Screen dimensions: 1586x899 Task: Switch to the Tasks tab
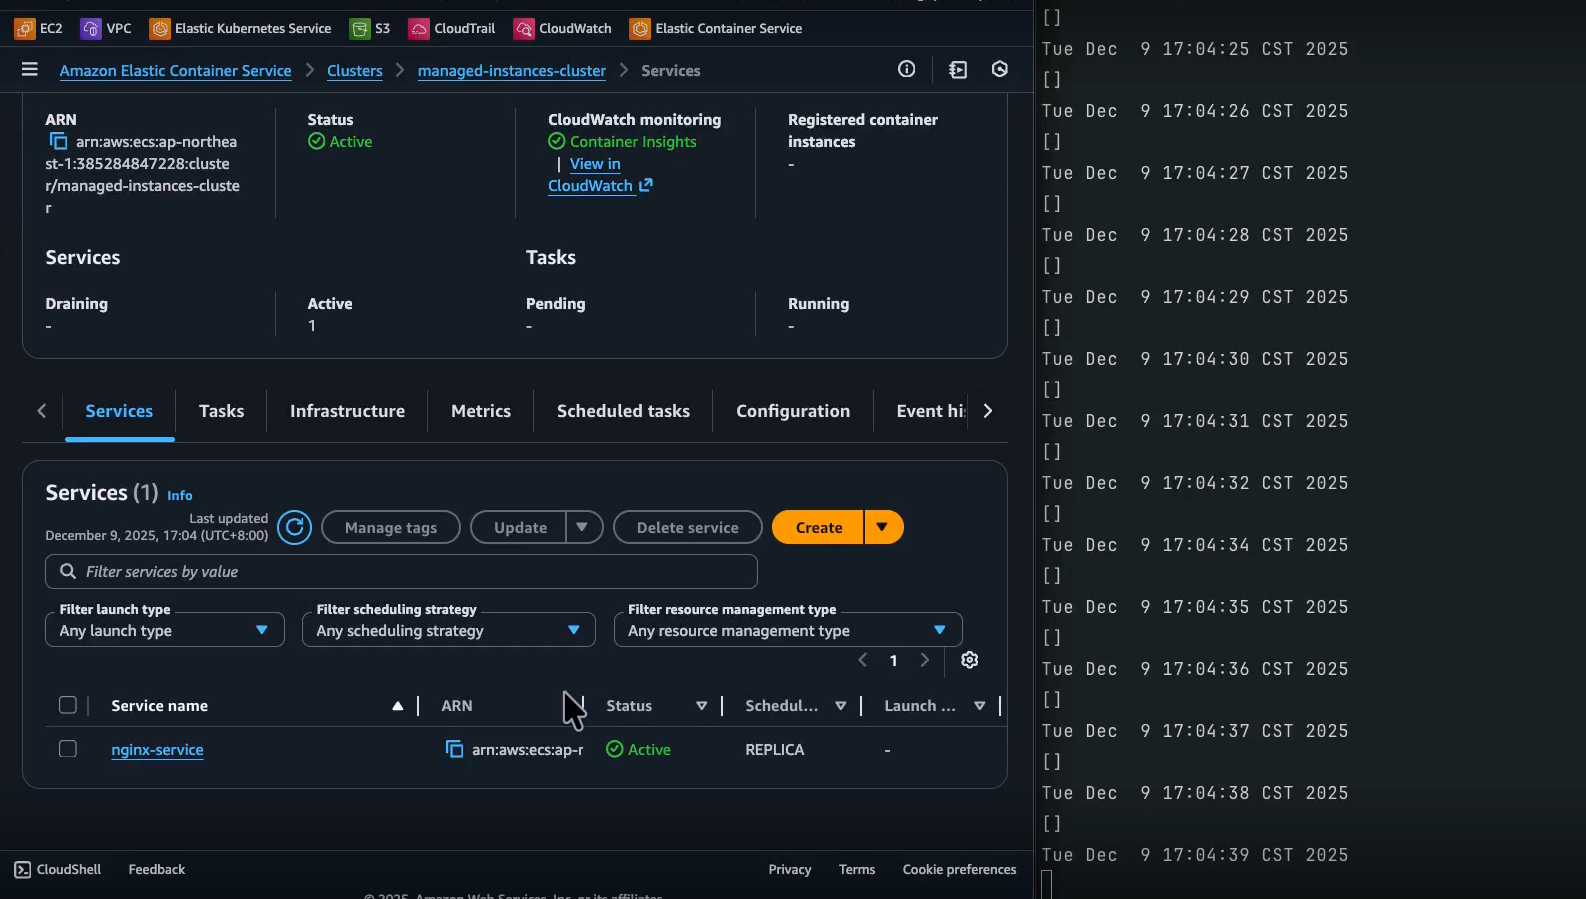221,411
